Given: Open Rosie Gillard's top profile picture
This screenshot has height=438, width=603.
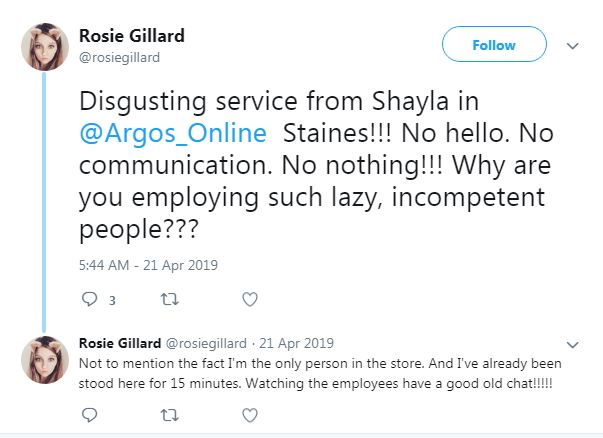Looking at the screenshot, I should (47, 46).
